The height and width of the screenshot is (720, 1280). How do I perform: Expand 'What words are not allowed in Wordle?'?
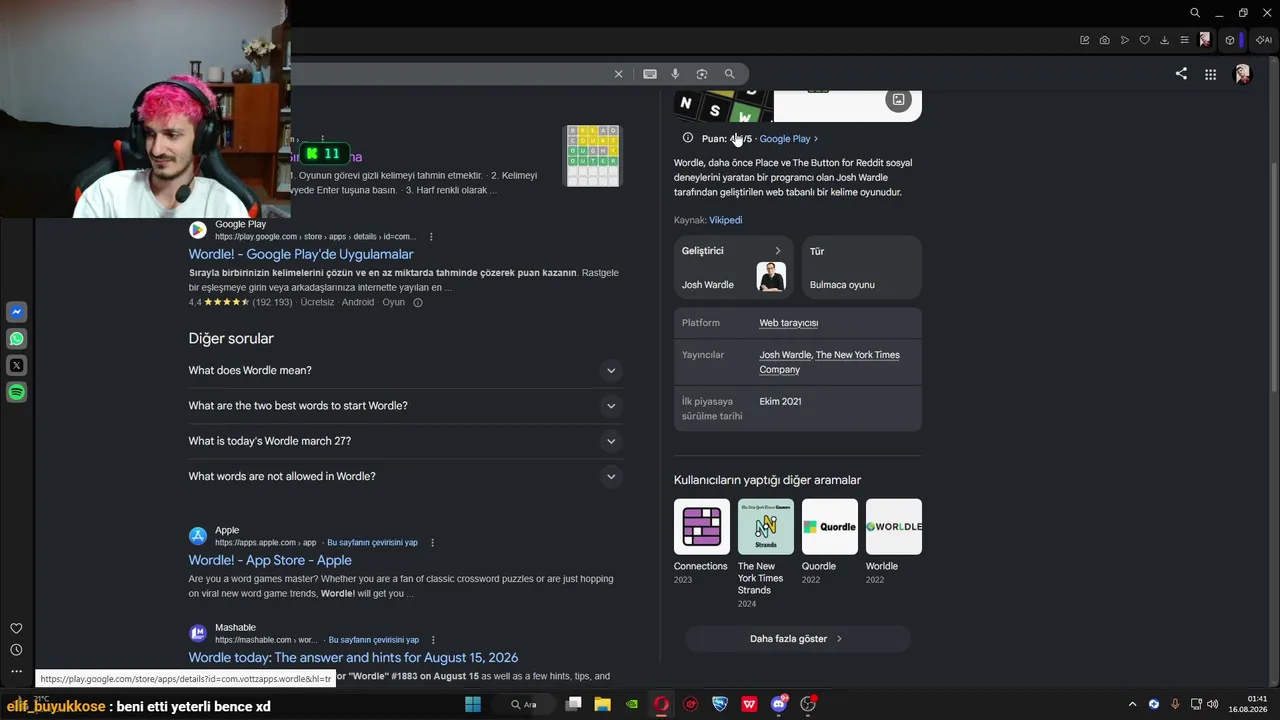pos(405,476)
